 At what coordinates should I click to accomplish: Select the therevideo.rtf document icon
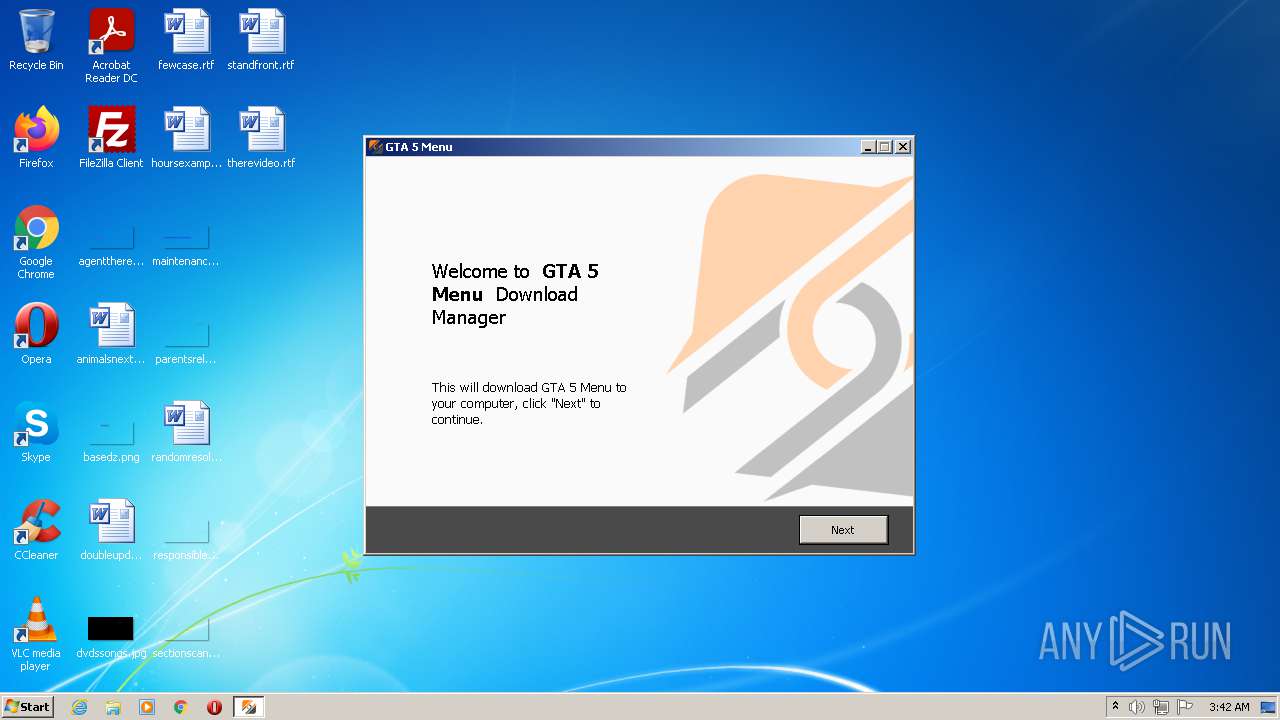(261, 138)
